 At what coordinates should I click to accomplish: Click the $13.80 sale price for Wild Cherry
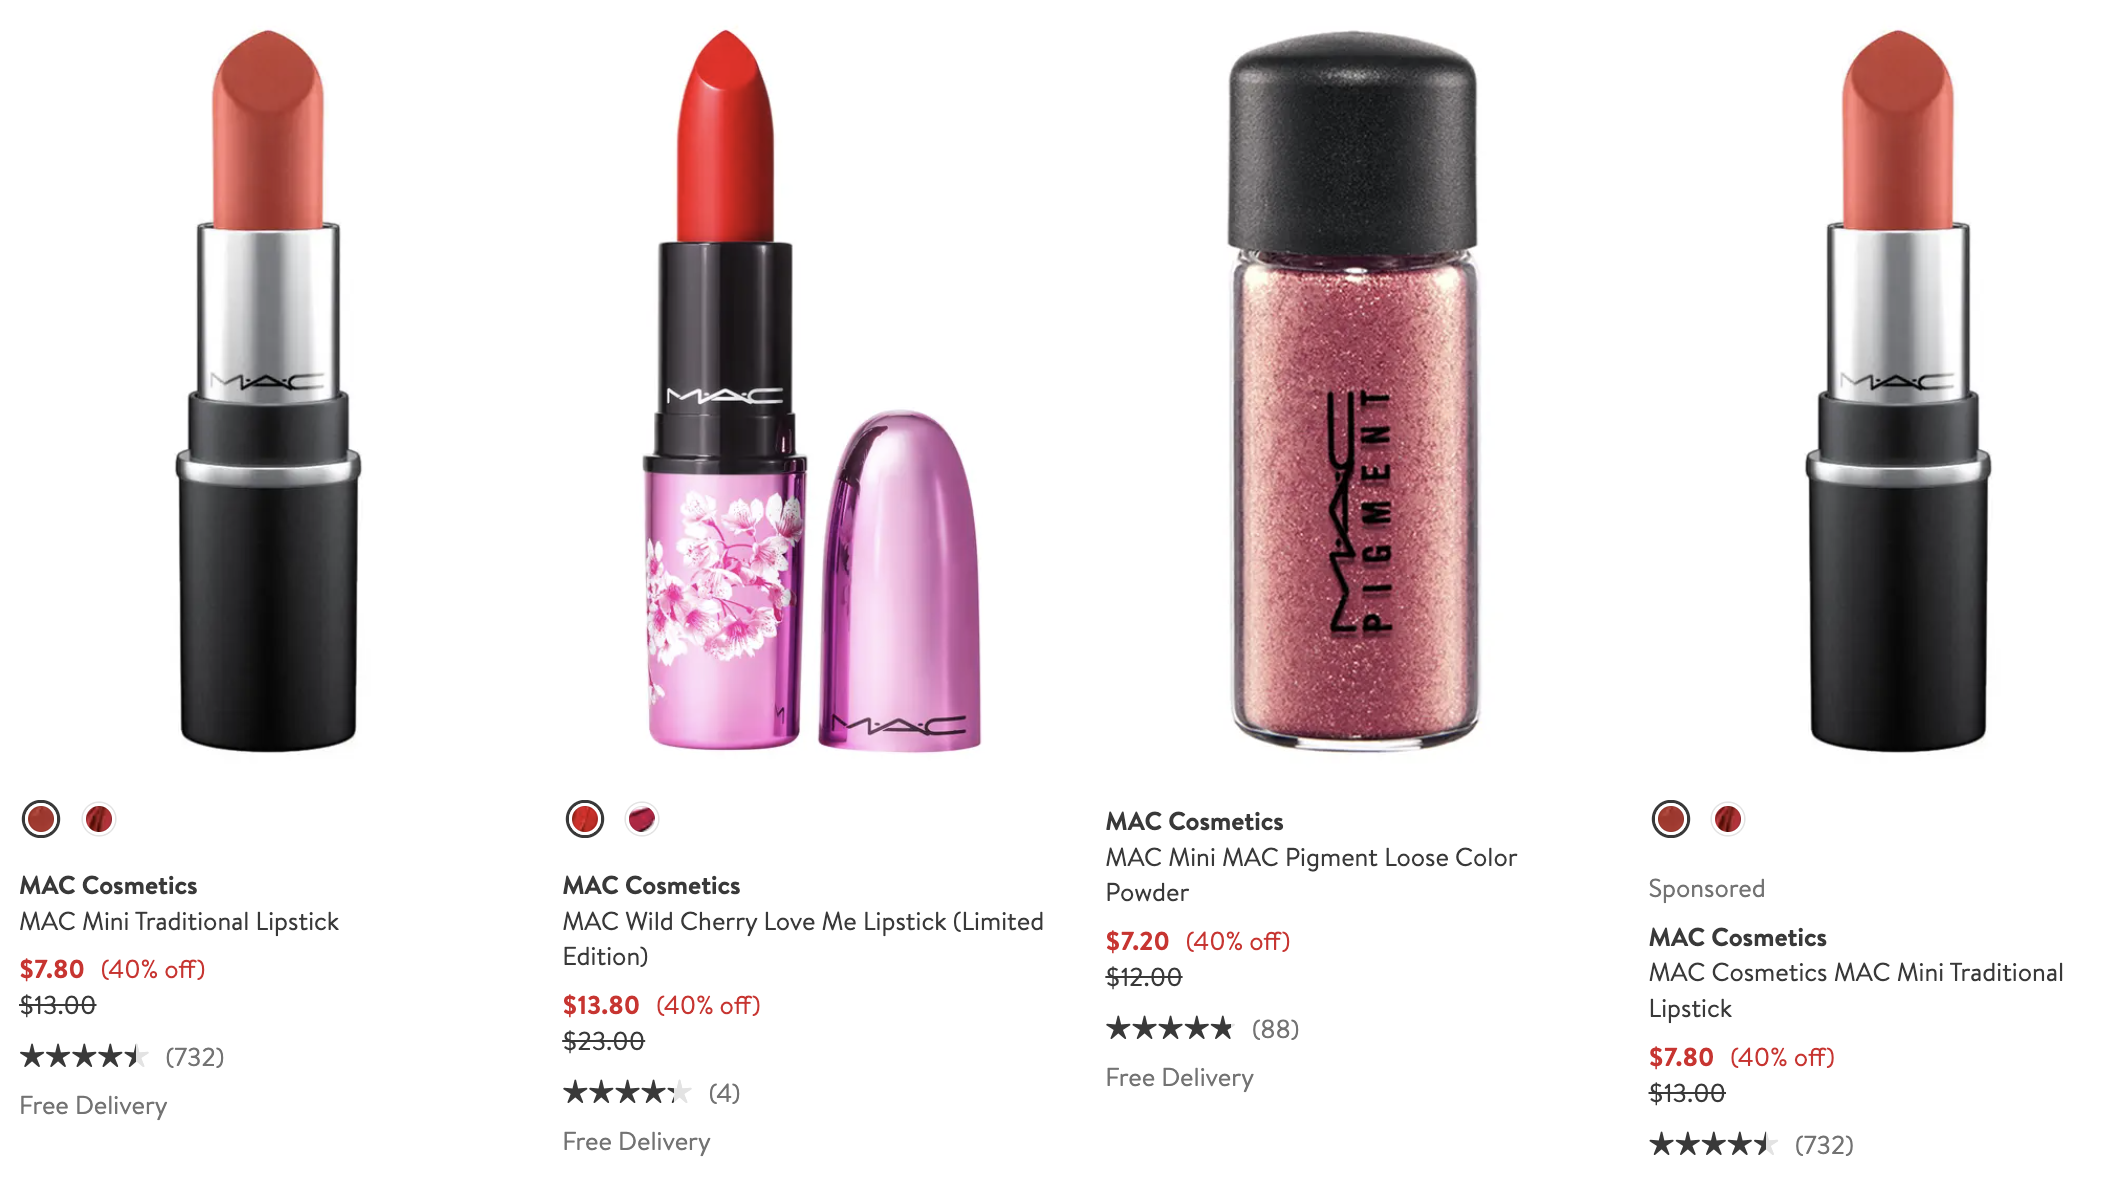601,1005
